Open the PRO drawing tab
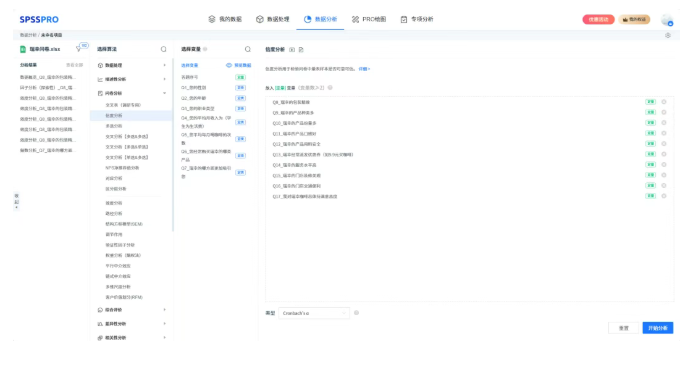Image resolution: width=687 pixels, height=380 pixels. coord(368,19)
